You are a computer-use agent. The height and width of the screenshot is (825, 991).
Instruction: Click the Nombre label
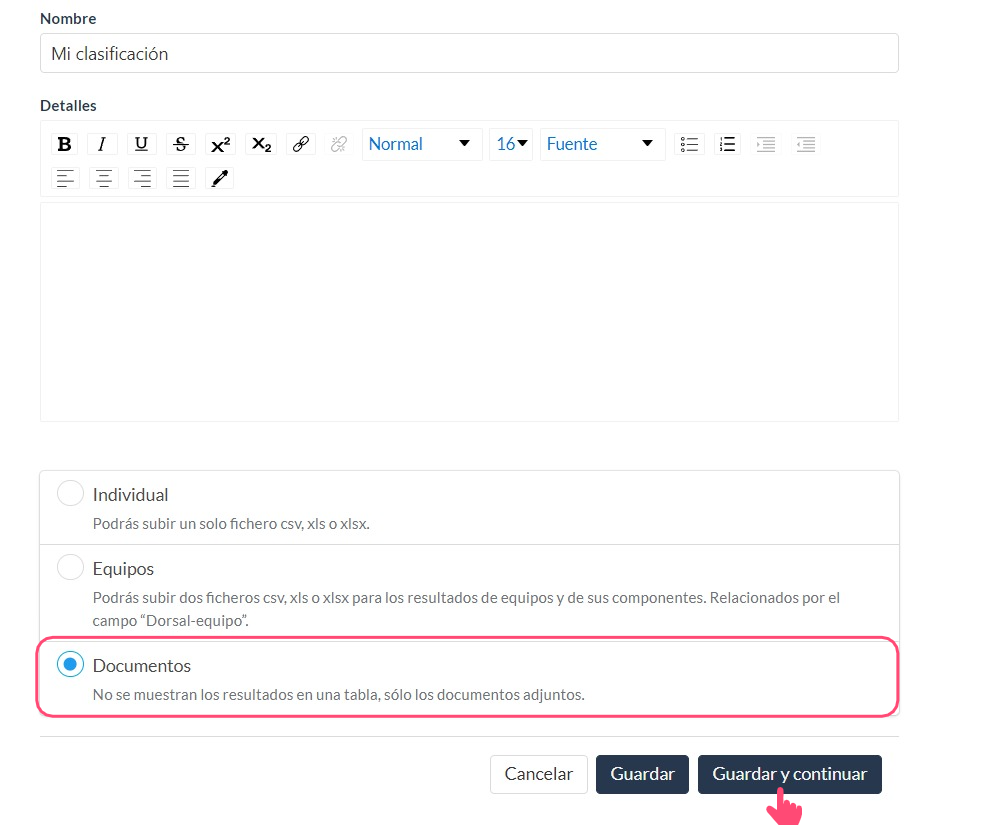[68, 19]
